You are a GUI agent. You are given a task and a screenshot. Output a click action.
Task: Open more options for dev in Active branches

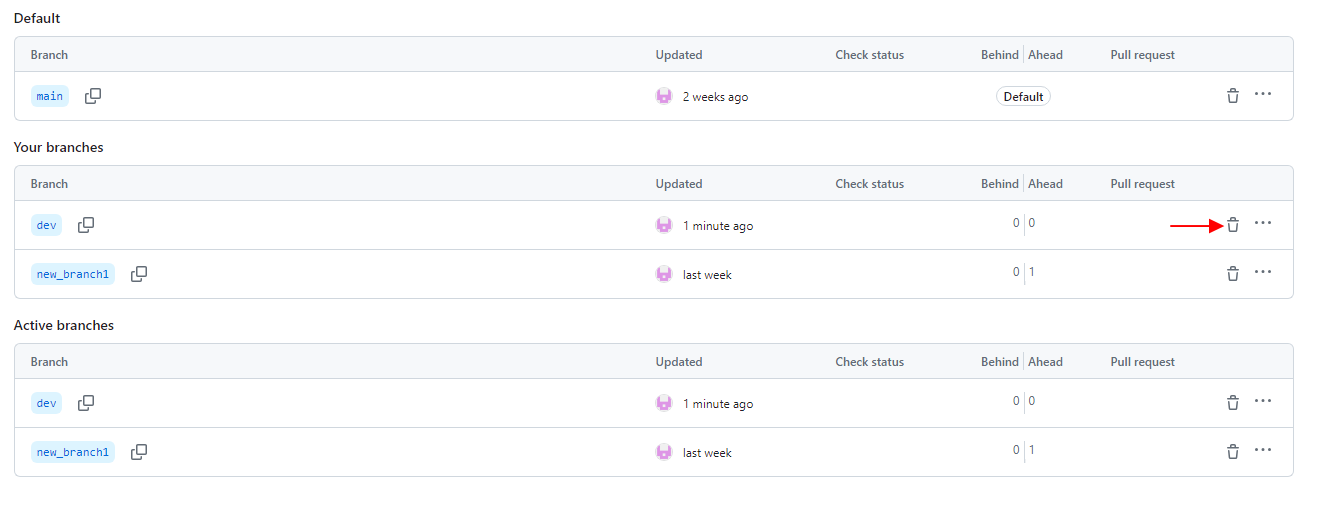pos(1263,401)
